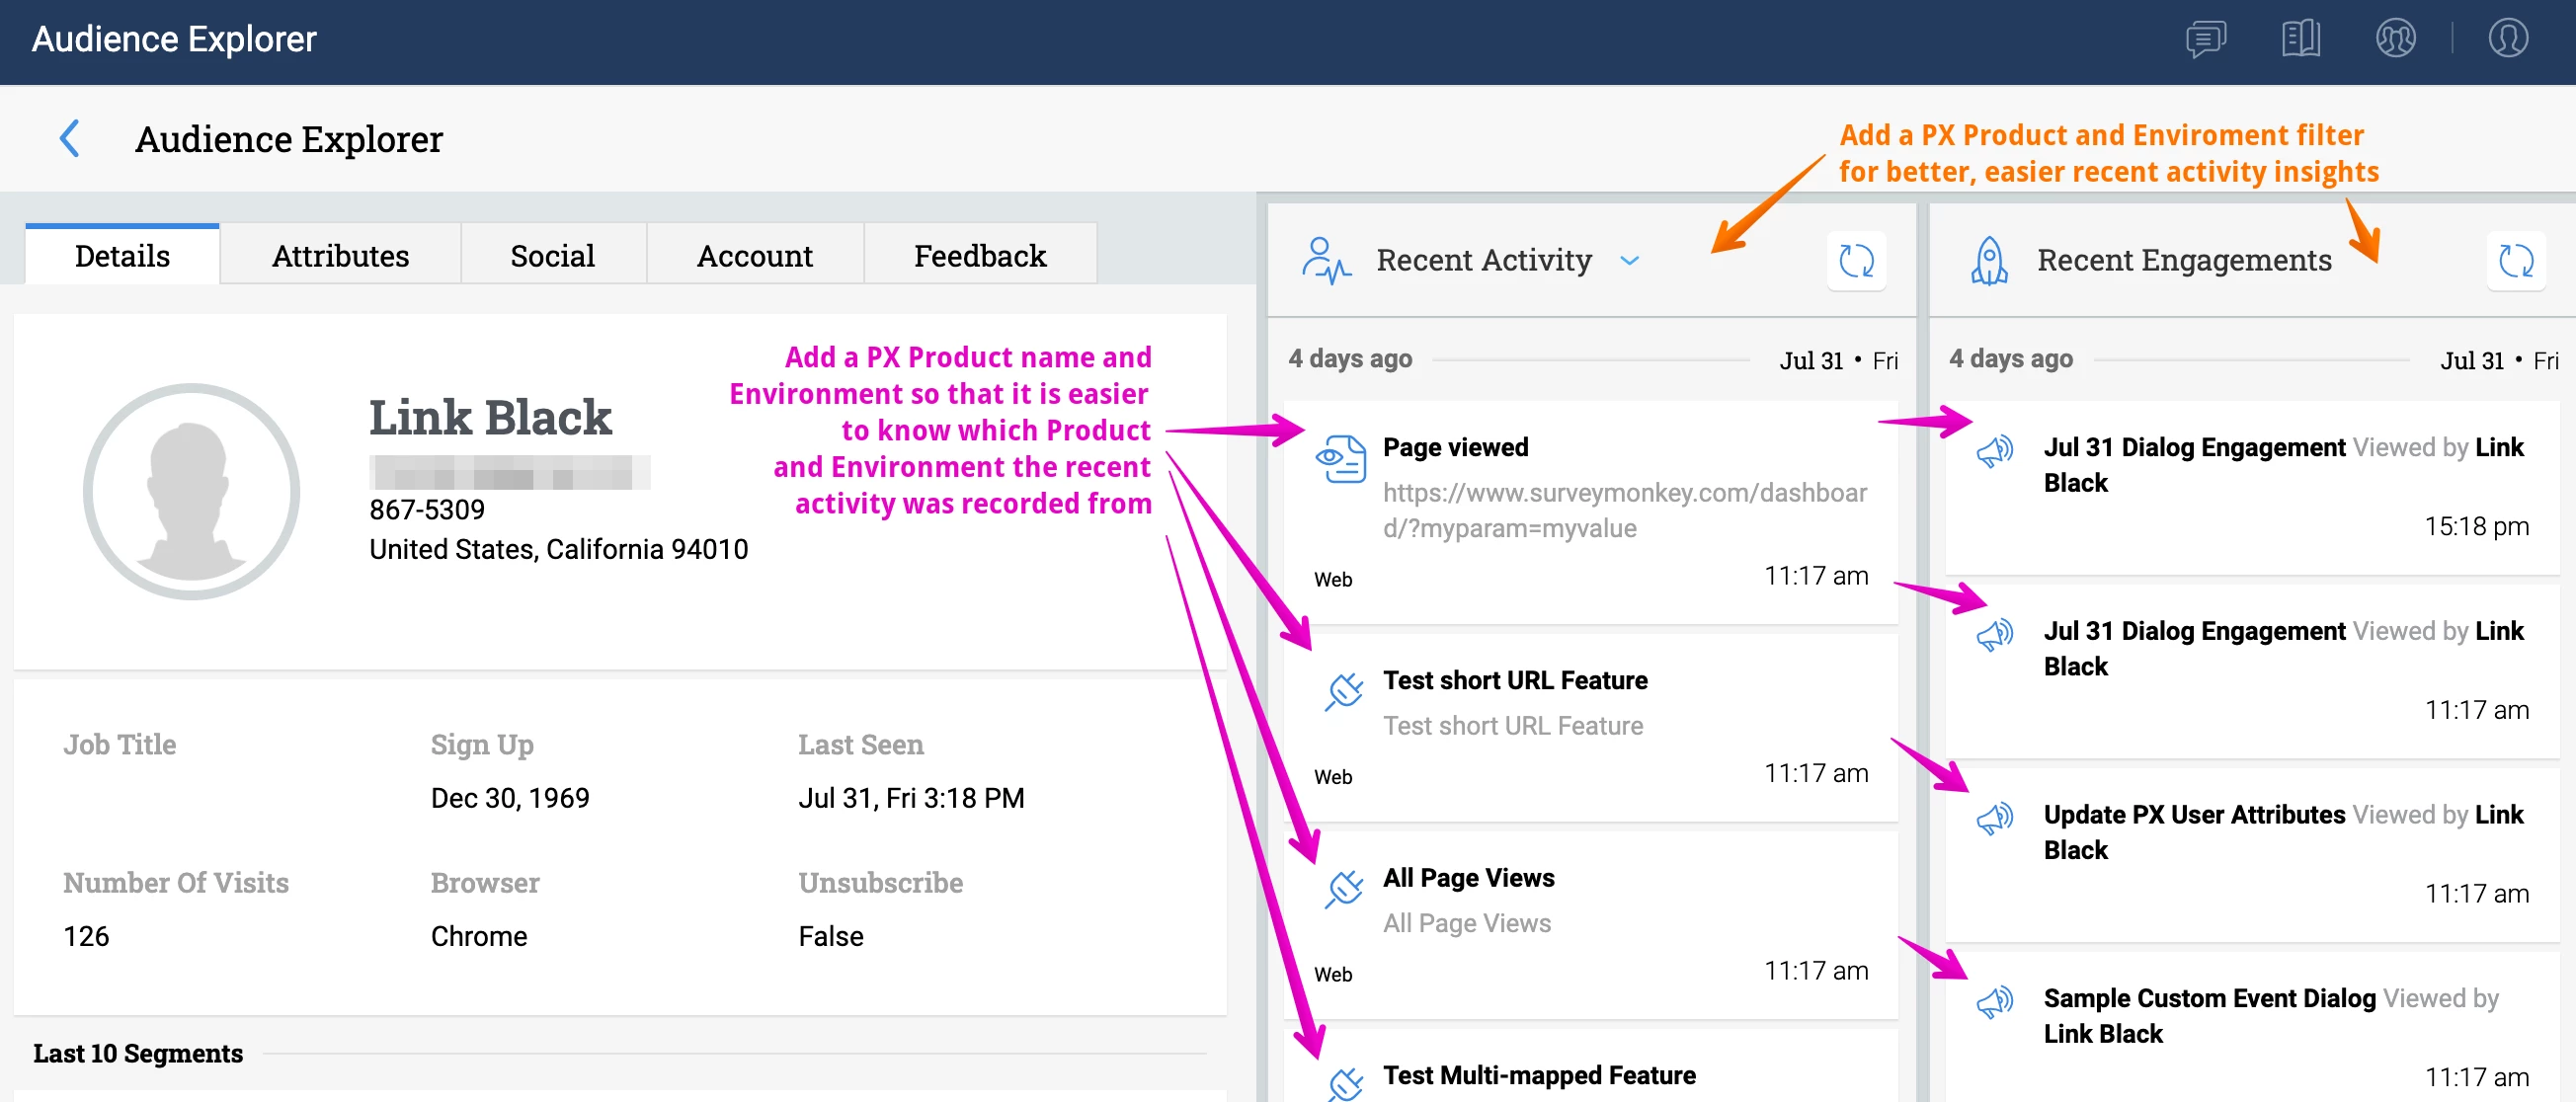
Task: Open the Account tab
Action: (x=754, y=256)
